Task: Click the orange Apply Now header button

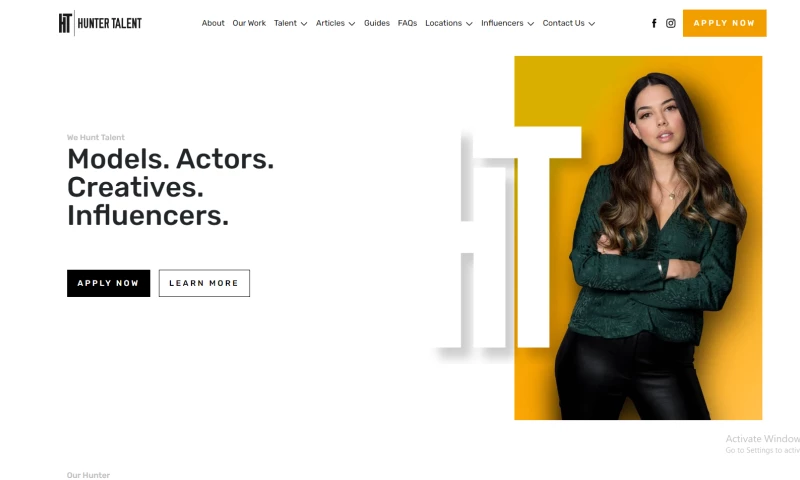Action: point(724,23)
